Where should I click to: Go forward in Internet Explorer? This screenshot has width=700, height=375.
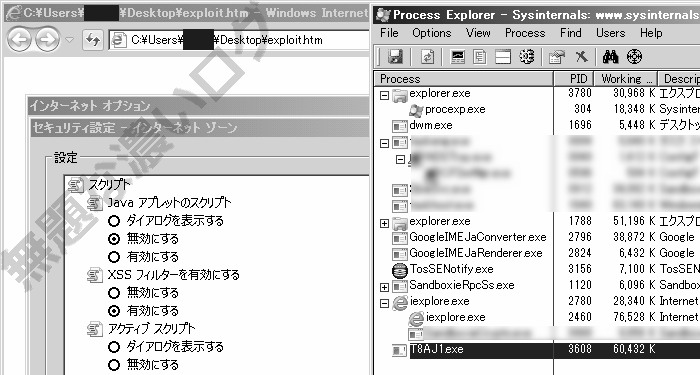(47, 40)
